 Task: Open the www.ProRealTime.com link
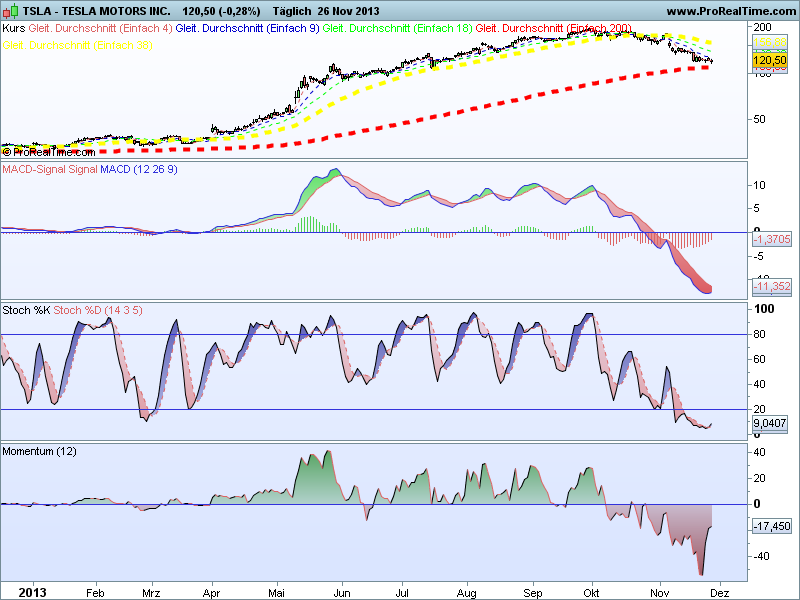pos(733,11)
